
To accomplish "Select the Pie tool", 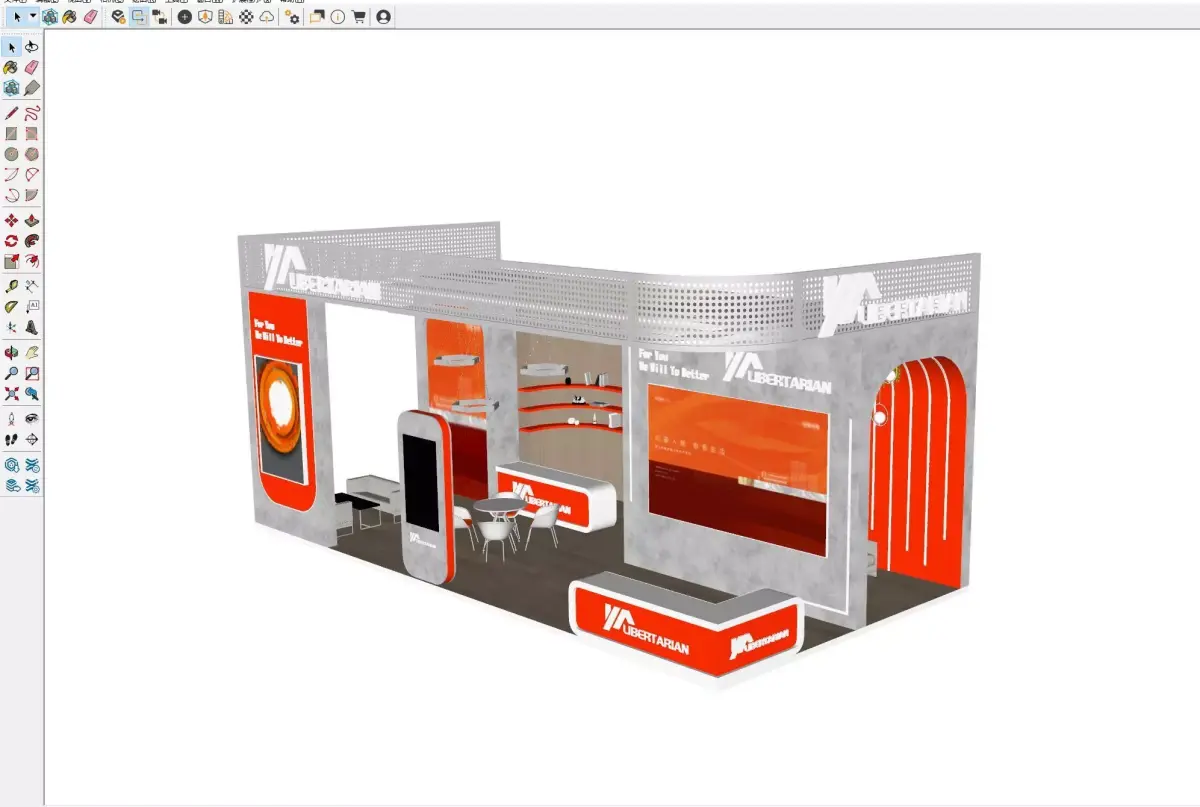I will (32, 195).
